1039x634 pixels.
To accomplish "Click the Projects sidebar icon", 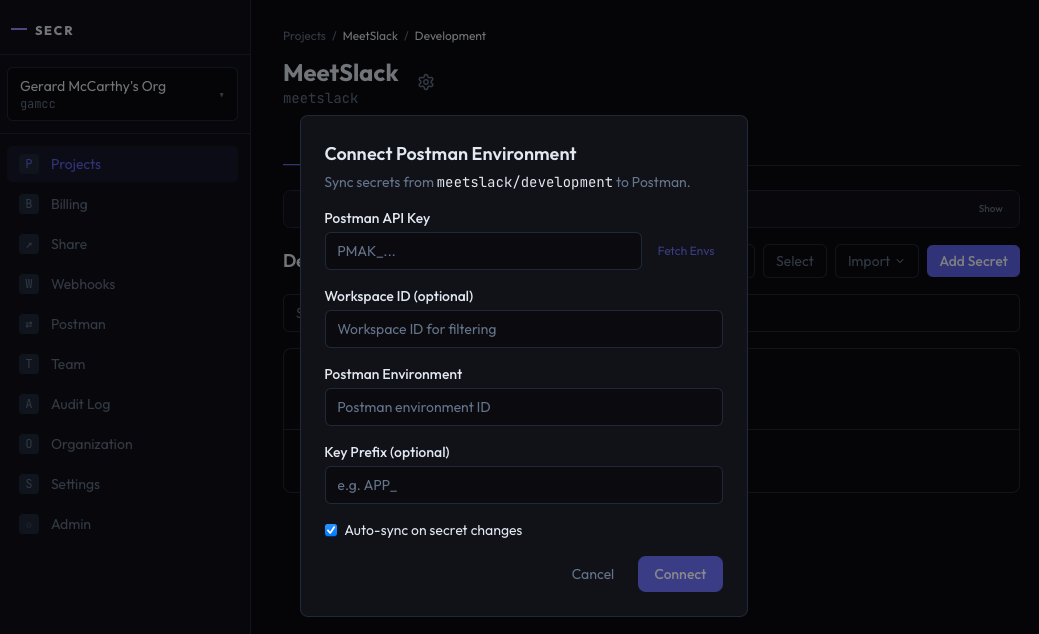I will (x=29, y=164).
